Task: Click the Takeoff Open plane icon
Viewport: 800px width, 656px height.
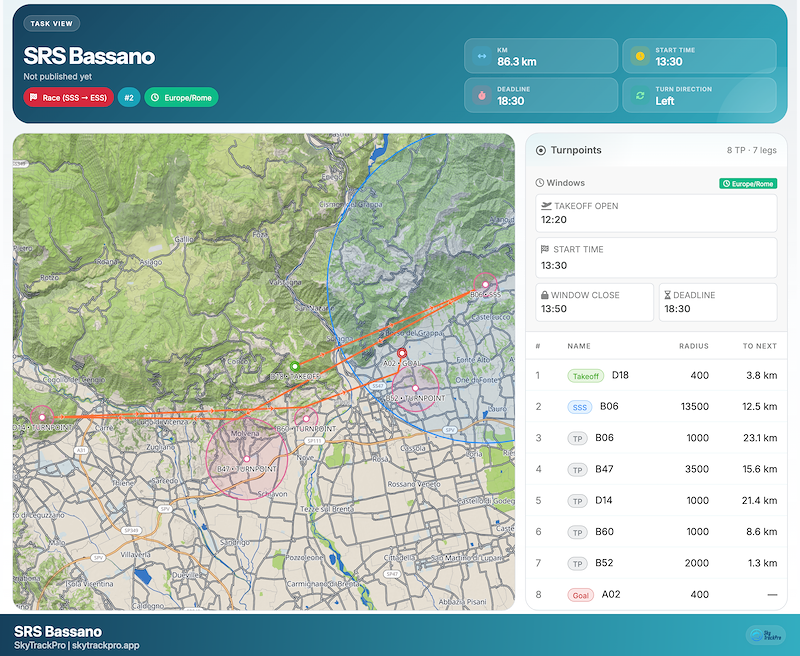Action: pos(546,206)
